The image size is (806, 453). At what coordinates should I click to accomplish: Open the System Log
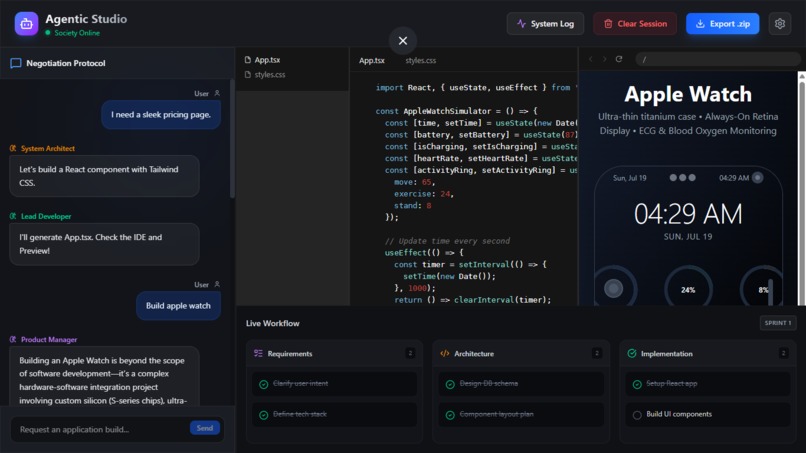point(545,24)
